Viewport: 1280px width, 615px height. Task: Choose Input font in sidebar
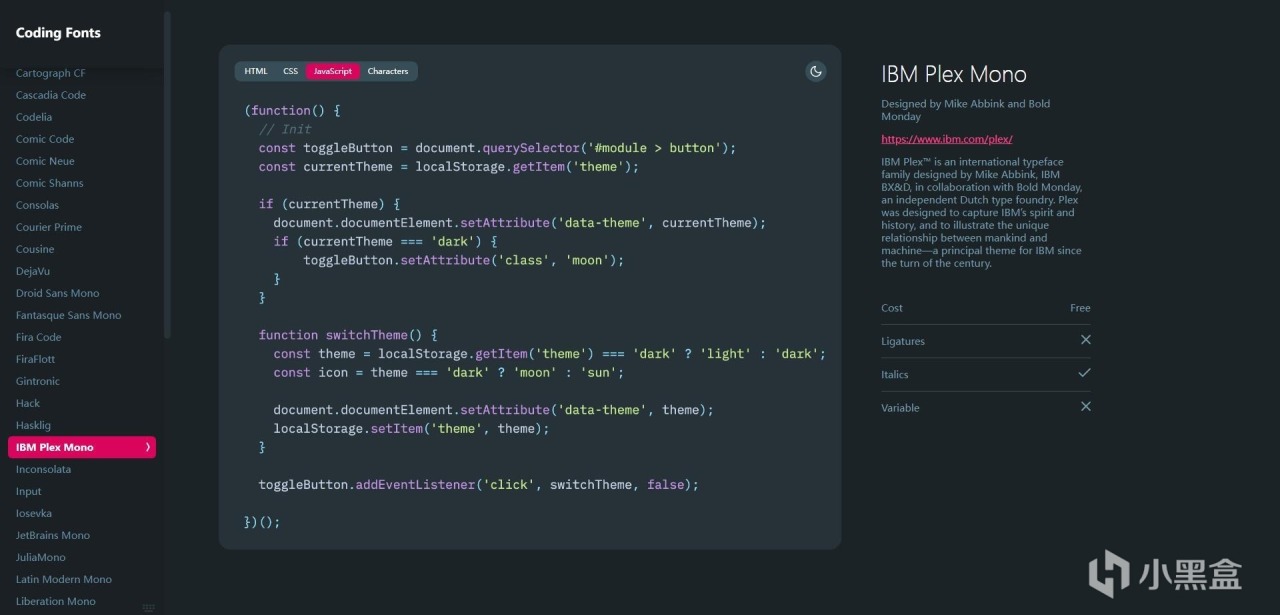tap(29, 491)
